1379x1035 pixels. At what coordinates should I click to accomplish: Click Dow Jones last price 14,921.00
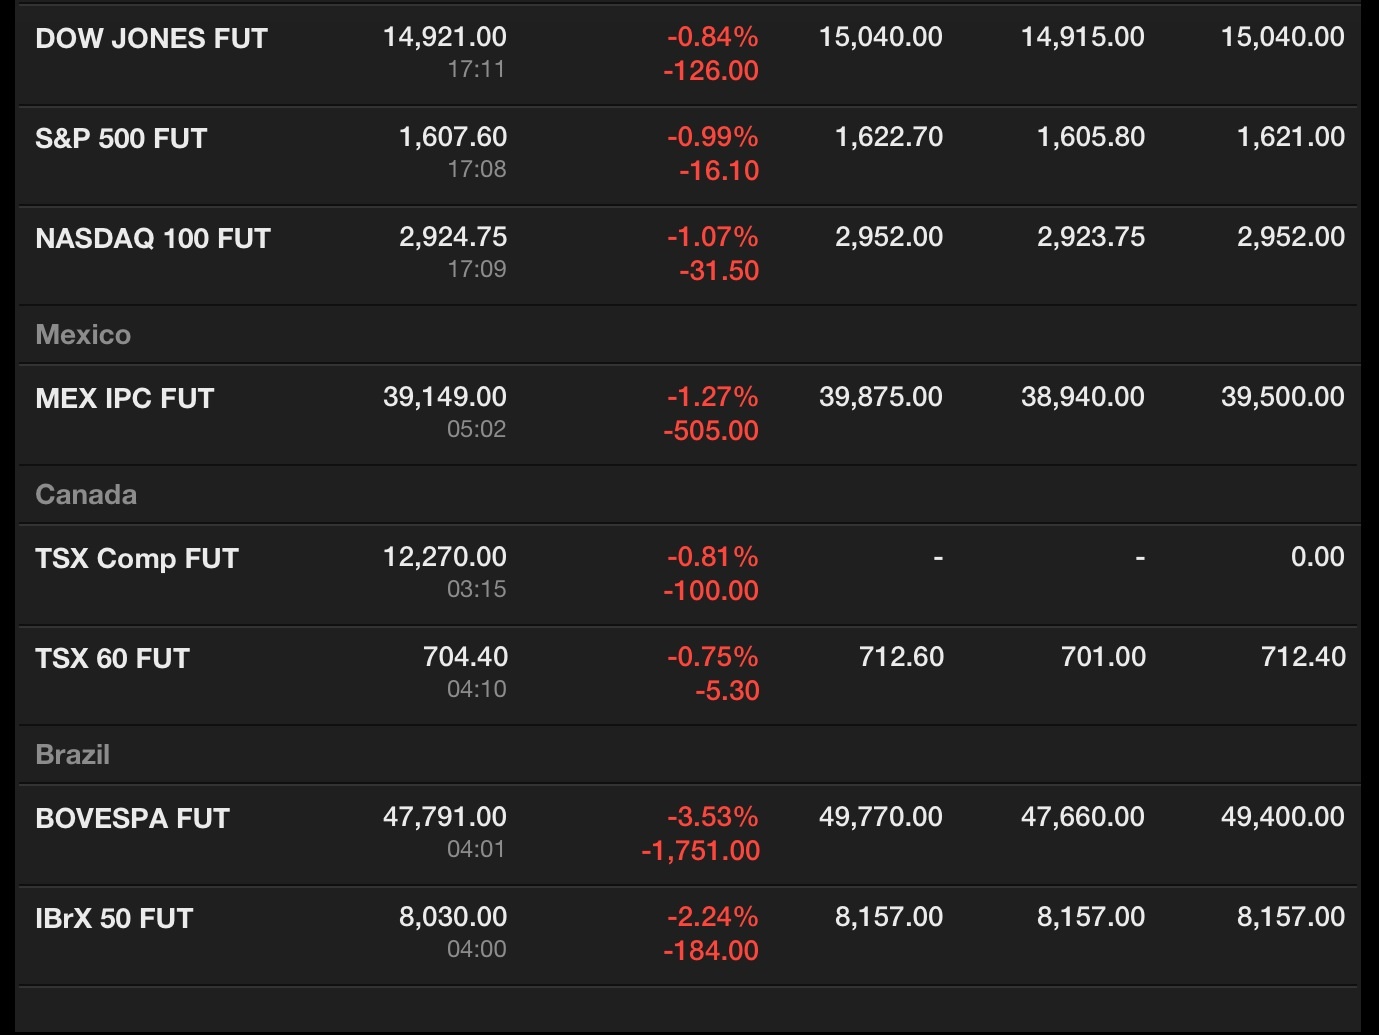(444, 37)
